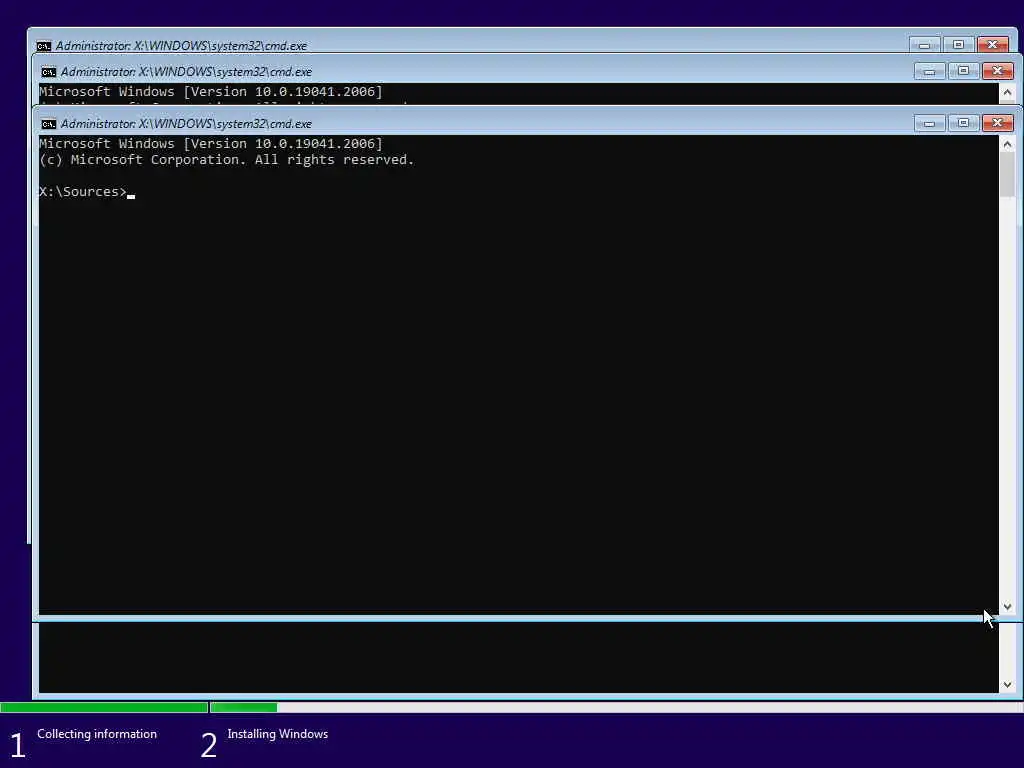Viewport: 1024px width, 768px height.
Task: Click the scroll down arrow of the bottom background window
Action: 1007,684
